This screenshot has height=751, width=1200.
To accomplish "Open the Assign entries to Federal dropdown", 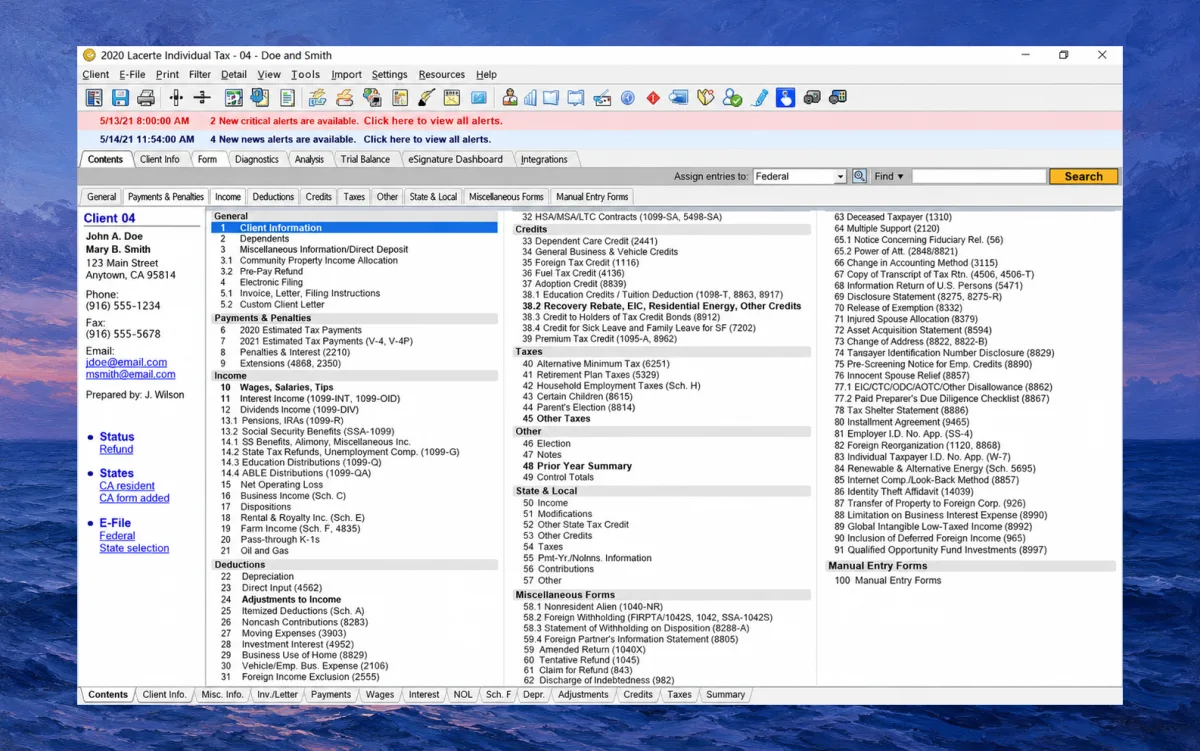I will [x=800, y=176].
